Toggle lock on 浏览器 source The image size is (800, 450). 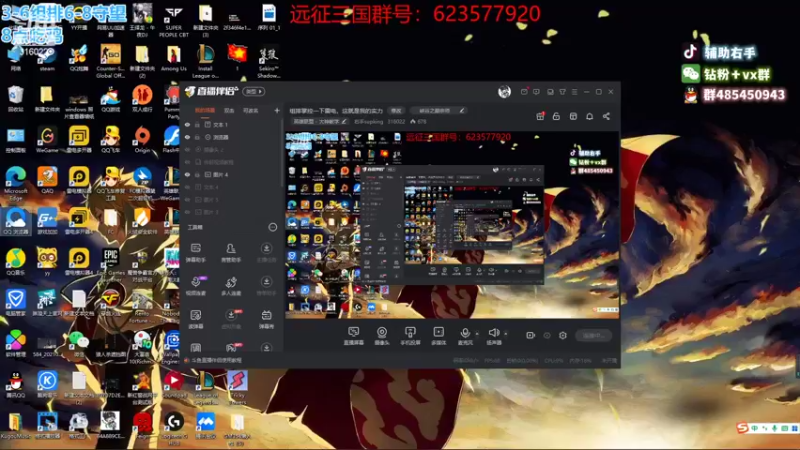coord(197,137)
